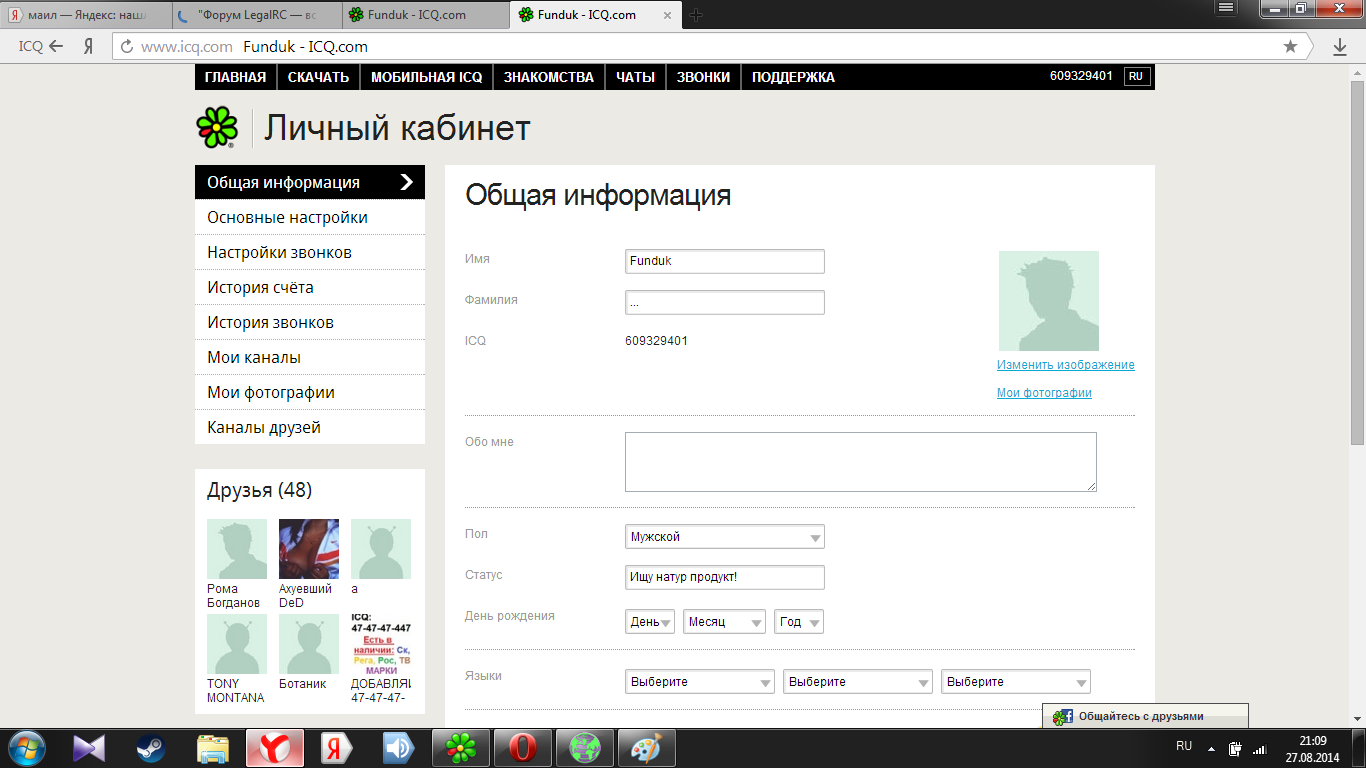Image resolution: width=1366 pixels, height=768 pixels.
Task: Select История счёта in sidebar
Action: 310,287
